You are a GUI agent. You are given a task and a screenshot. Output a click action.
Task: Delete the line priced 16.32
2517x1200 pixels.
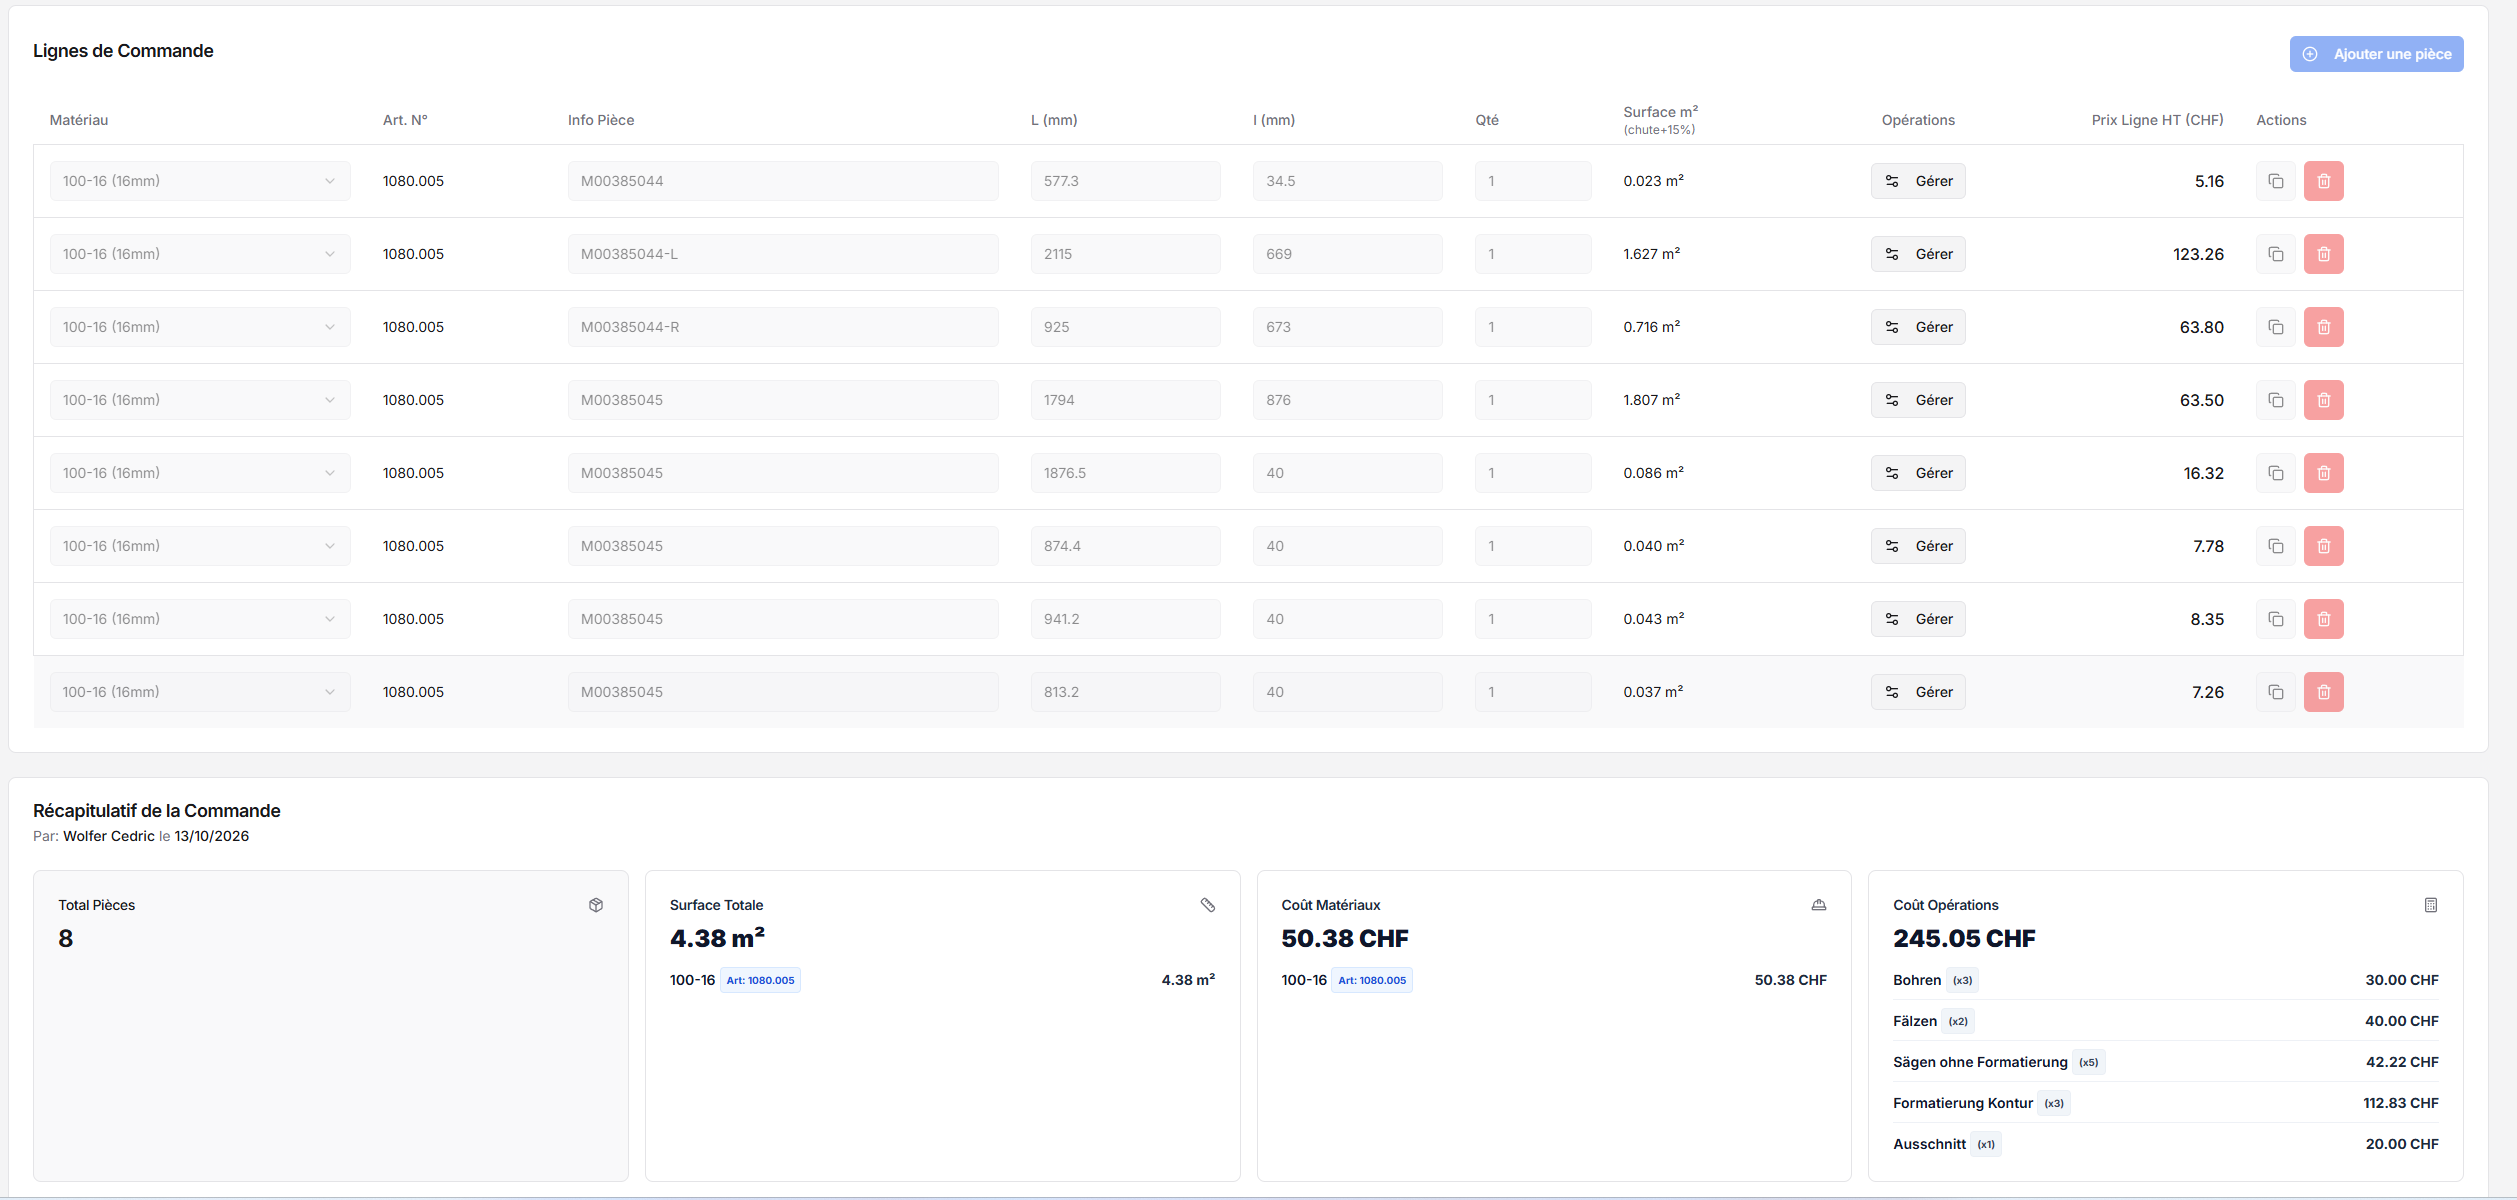2323,473
